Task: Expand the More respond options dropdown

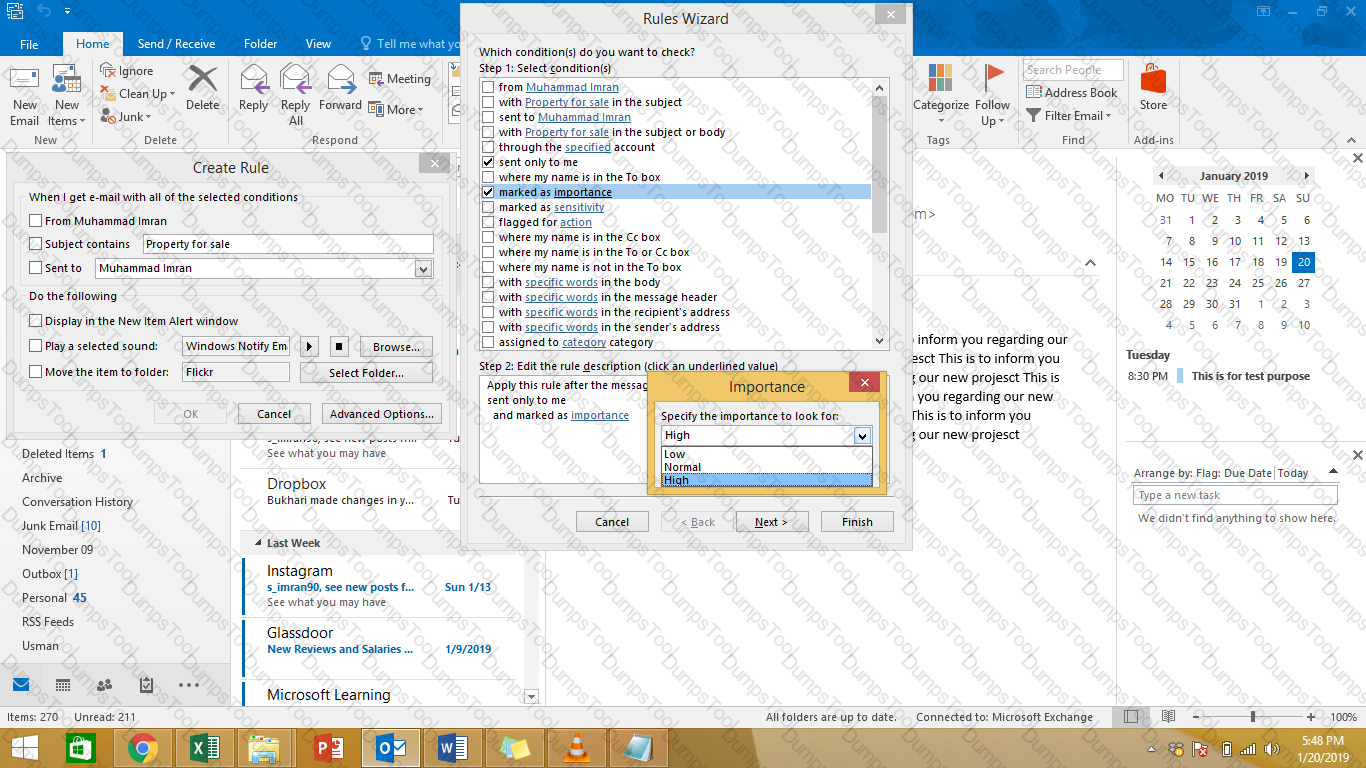Action: [421, 110]
